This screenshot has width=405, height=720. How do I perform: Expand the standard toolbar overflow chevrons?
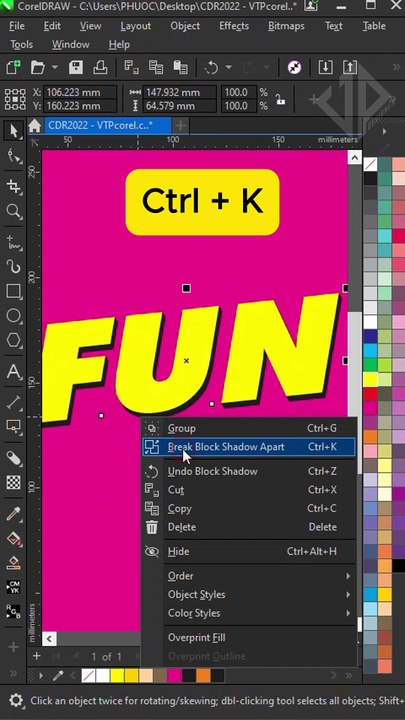tap(396, 68)
